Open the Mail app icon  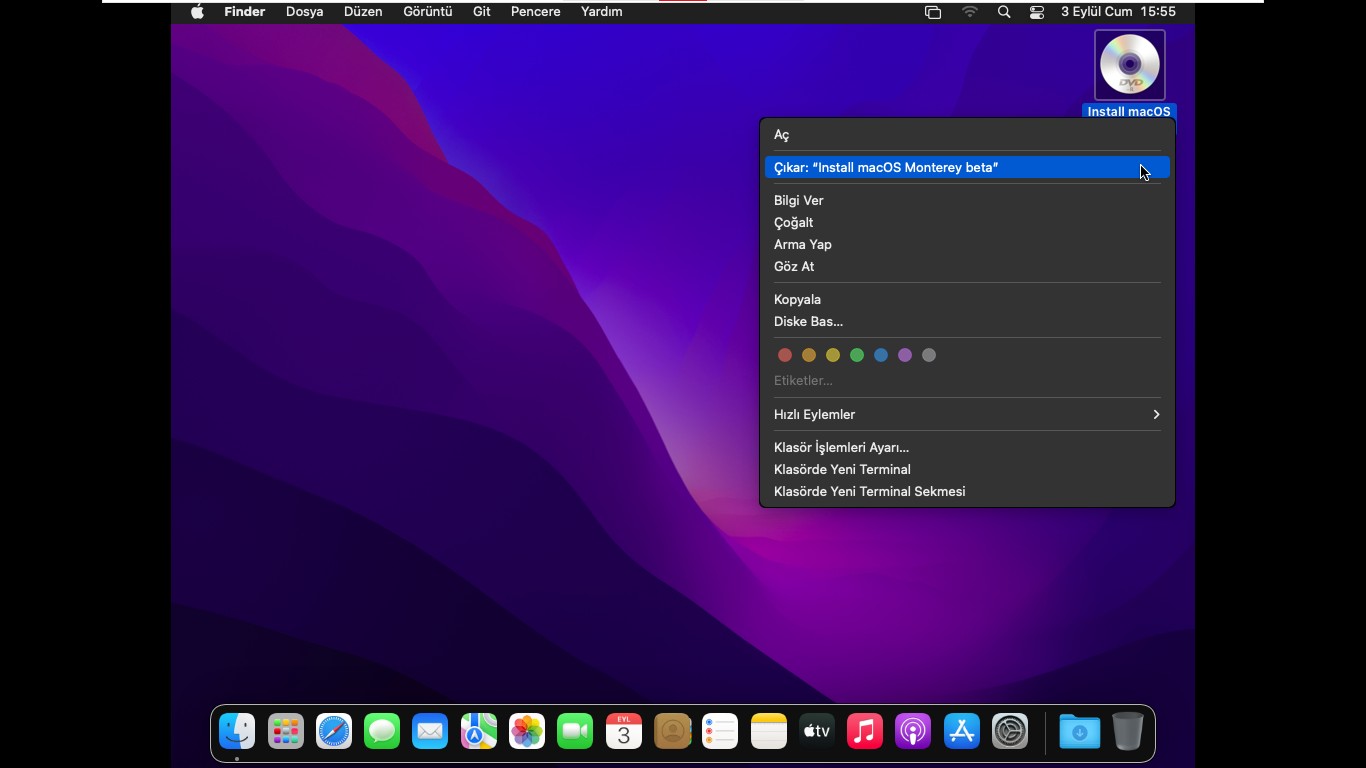tap(430, 732)
